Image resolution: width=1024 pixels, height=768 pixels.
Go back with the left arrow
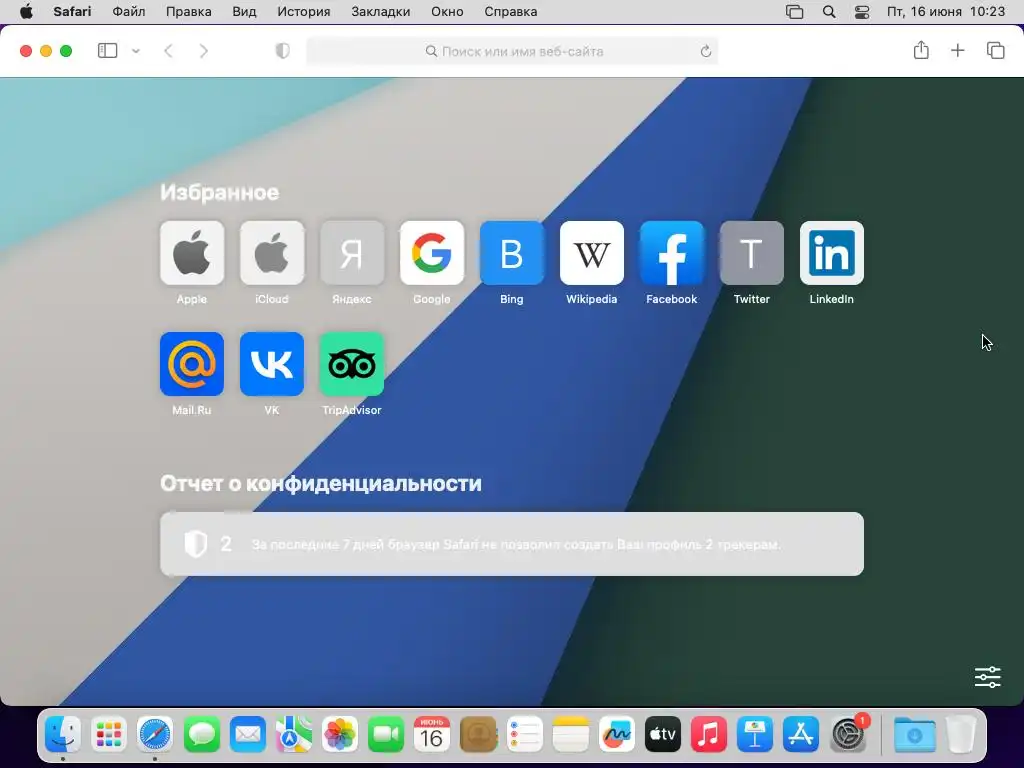click(168, 51)
